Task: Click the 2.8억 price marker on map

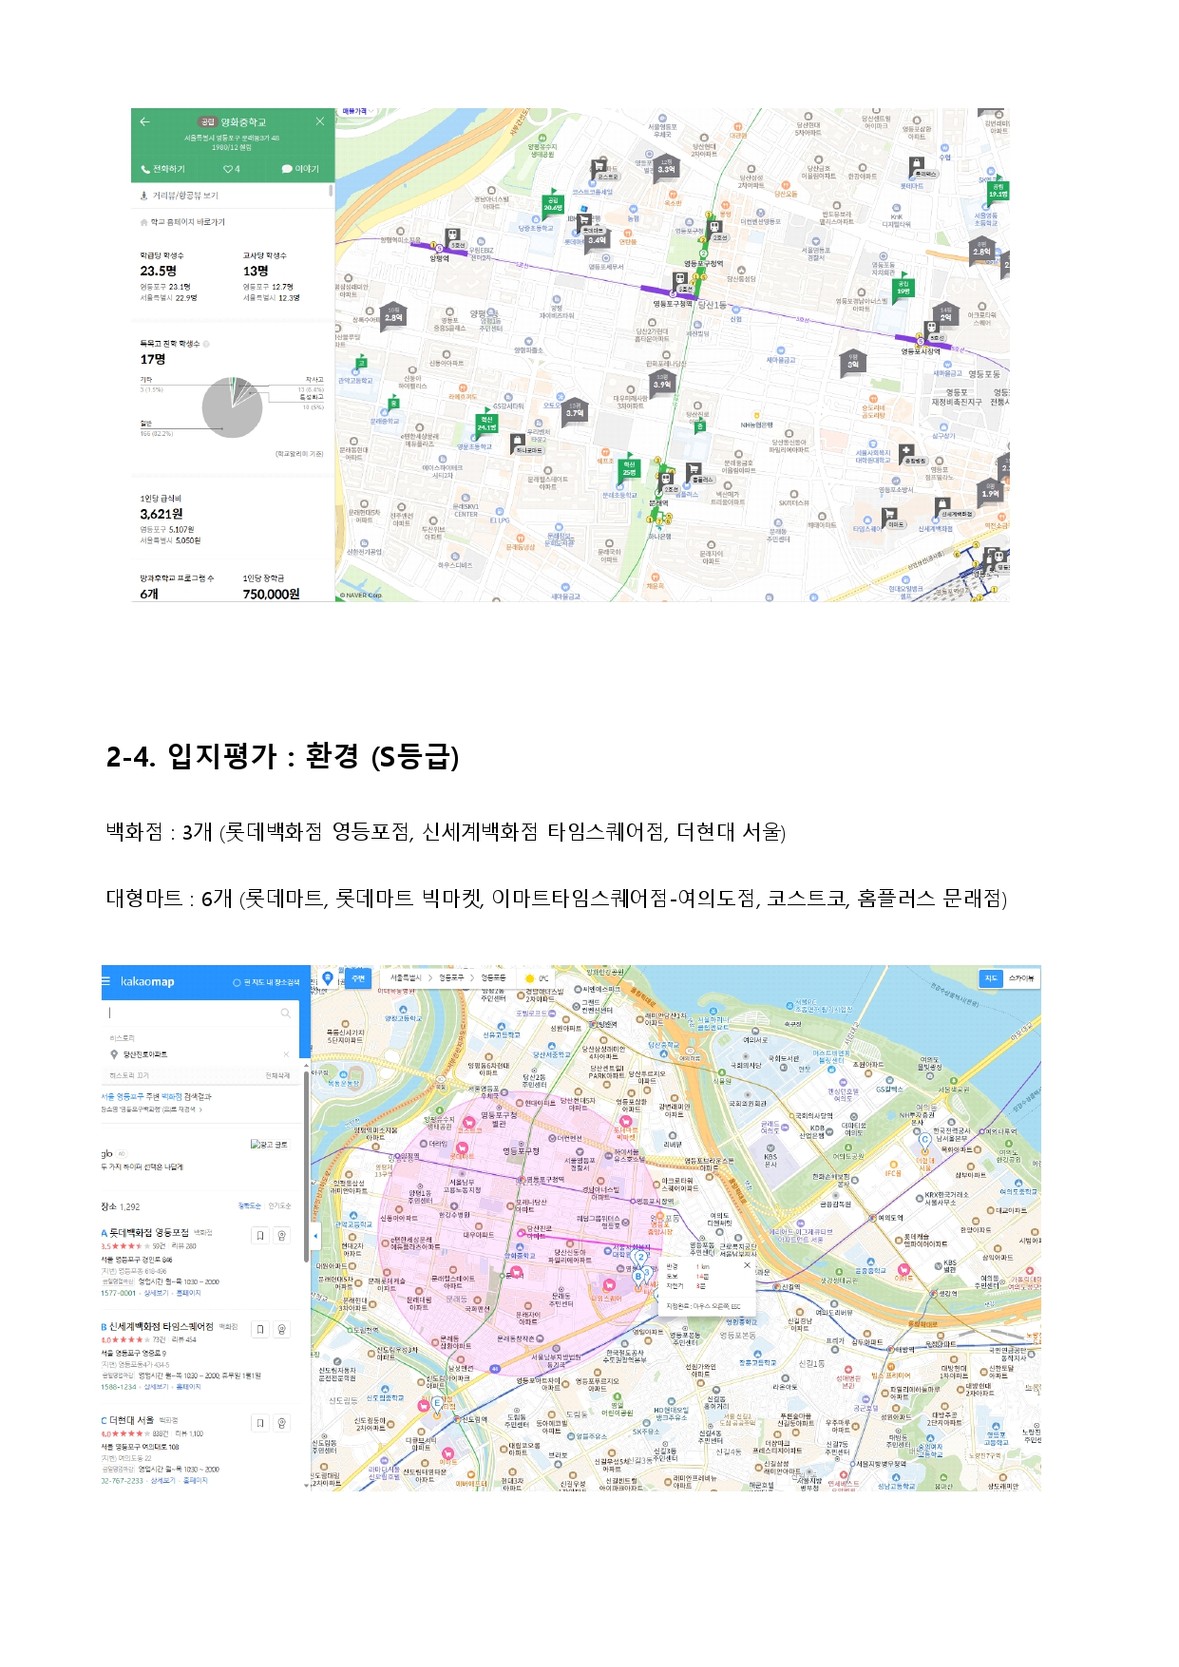Action: (393, 316)
